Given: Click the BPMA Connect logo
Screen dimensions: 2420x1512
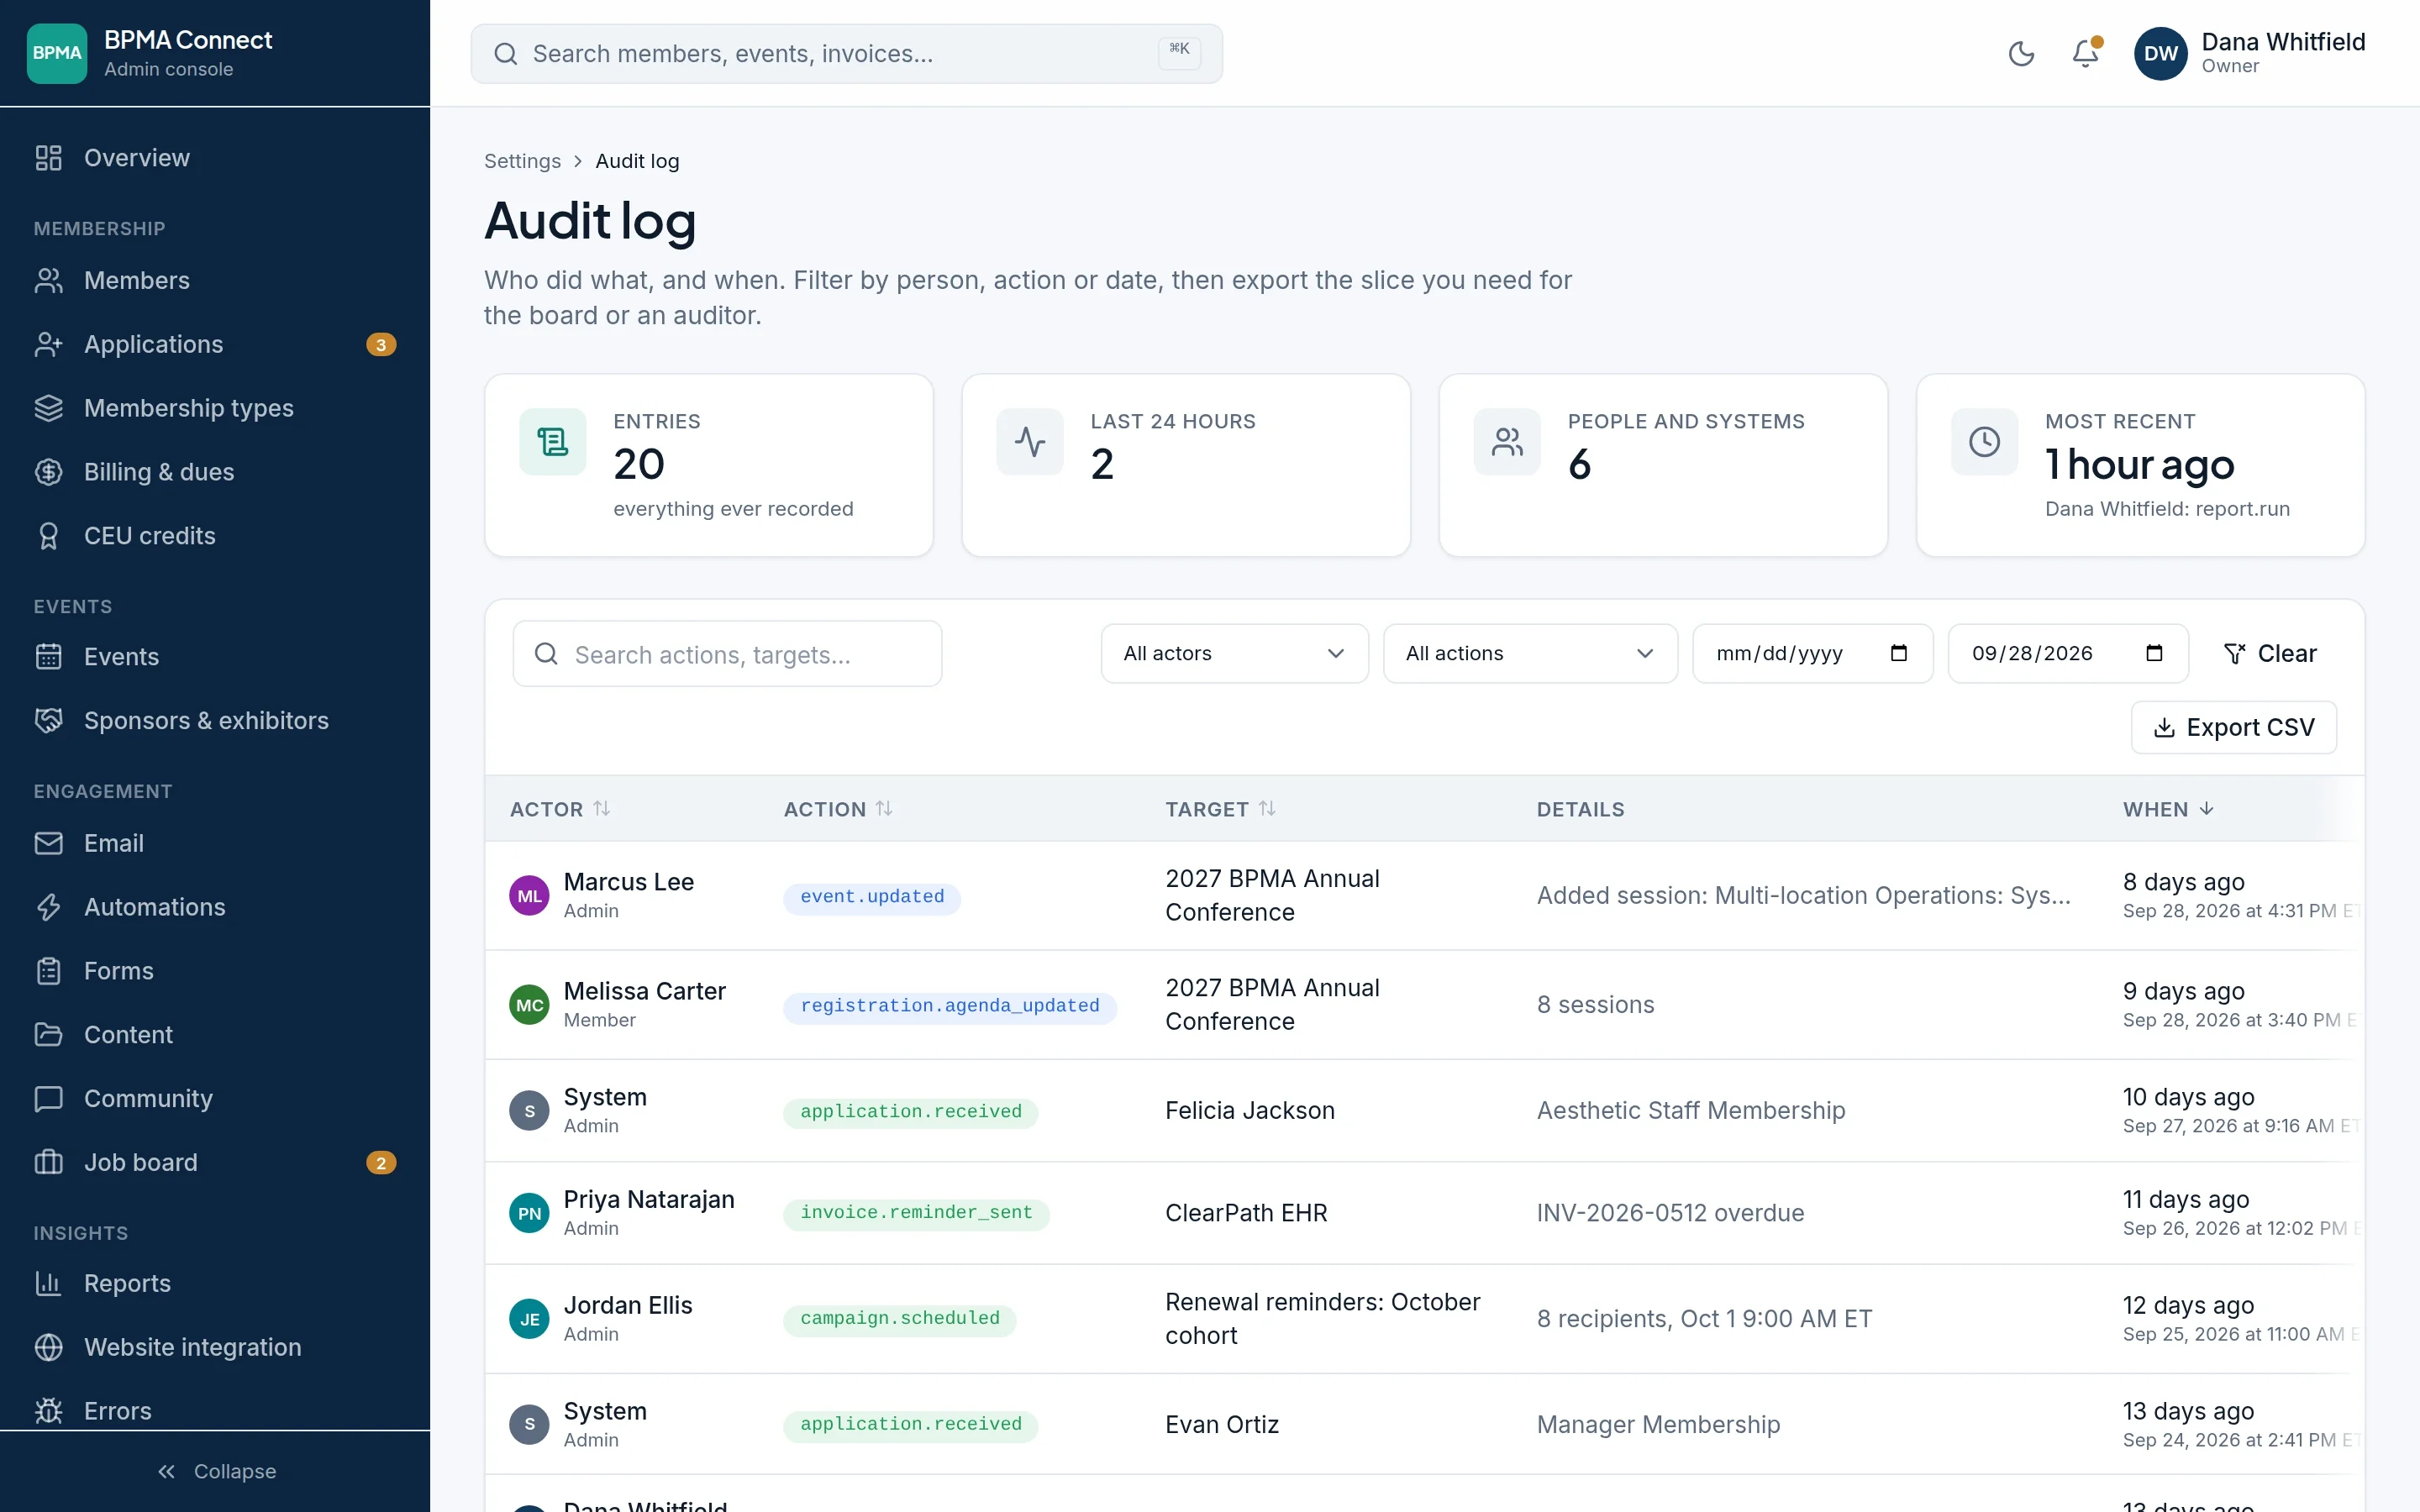Looking at the screenshot, I should coord(57,53).
